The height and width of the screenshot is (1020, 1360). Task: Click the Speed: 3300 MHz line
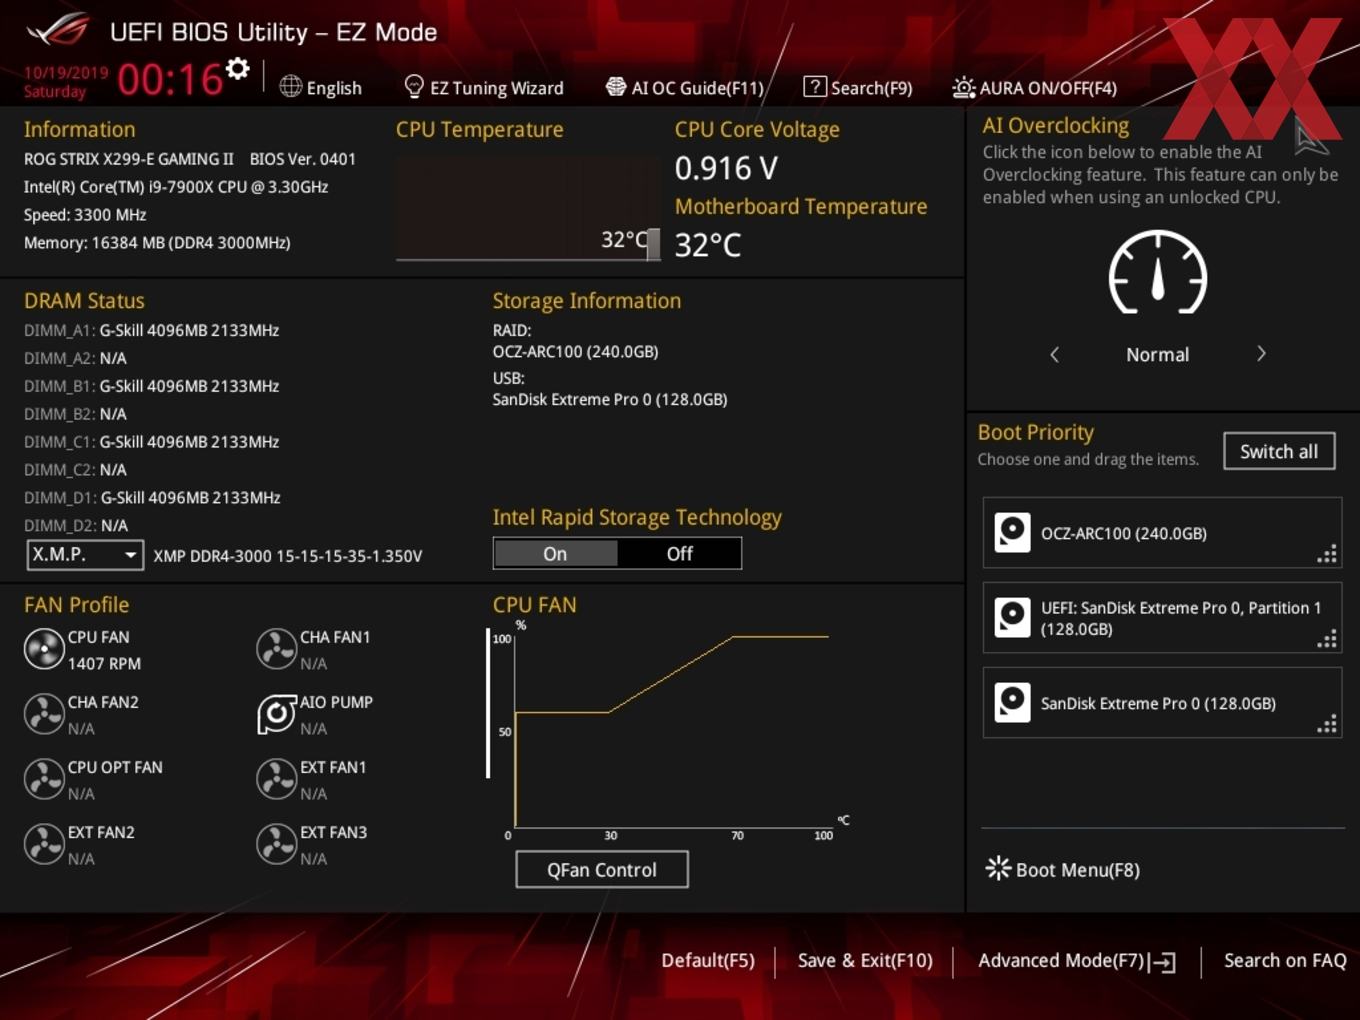[x=85, y=215]
